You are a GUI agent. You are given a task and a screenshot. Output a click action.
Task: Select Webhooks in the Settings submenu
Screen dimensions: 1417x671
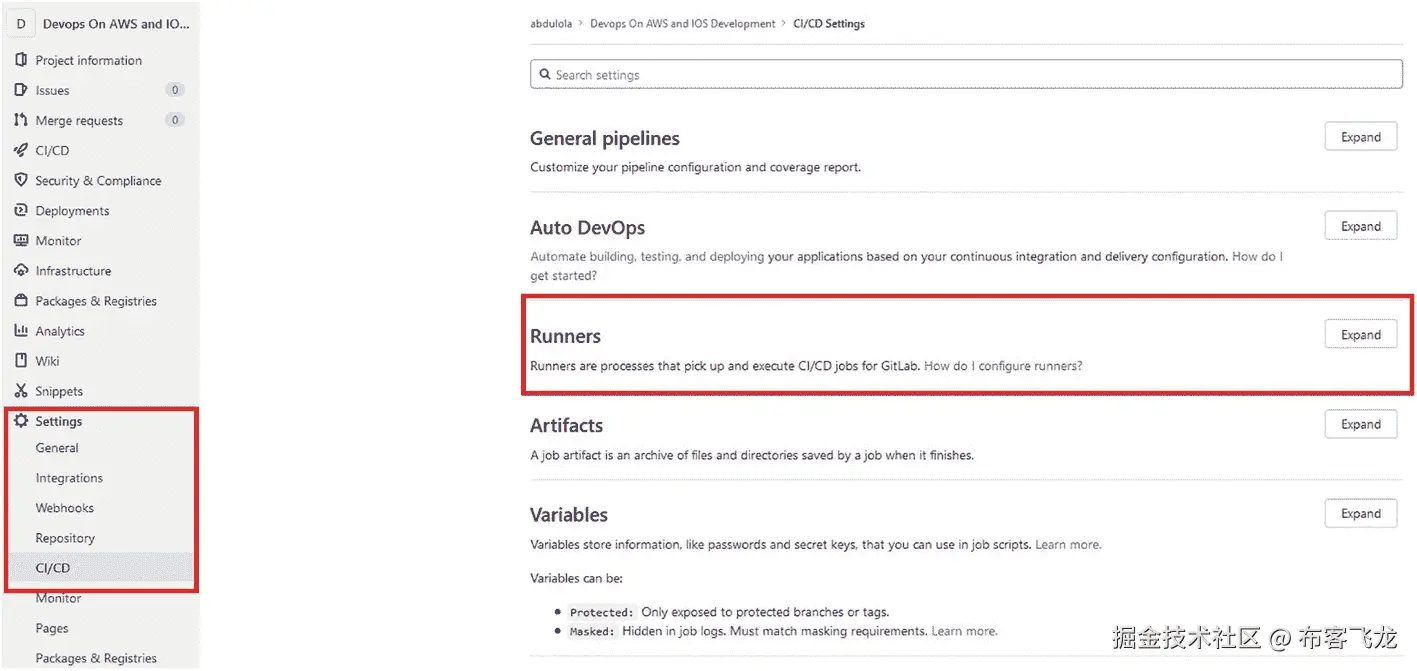click(x=64, y=508)
